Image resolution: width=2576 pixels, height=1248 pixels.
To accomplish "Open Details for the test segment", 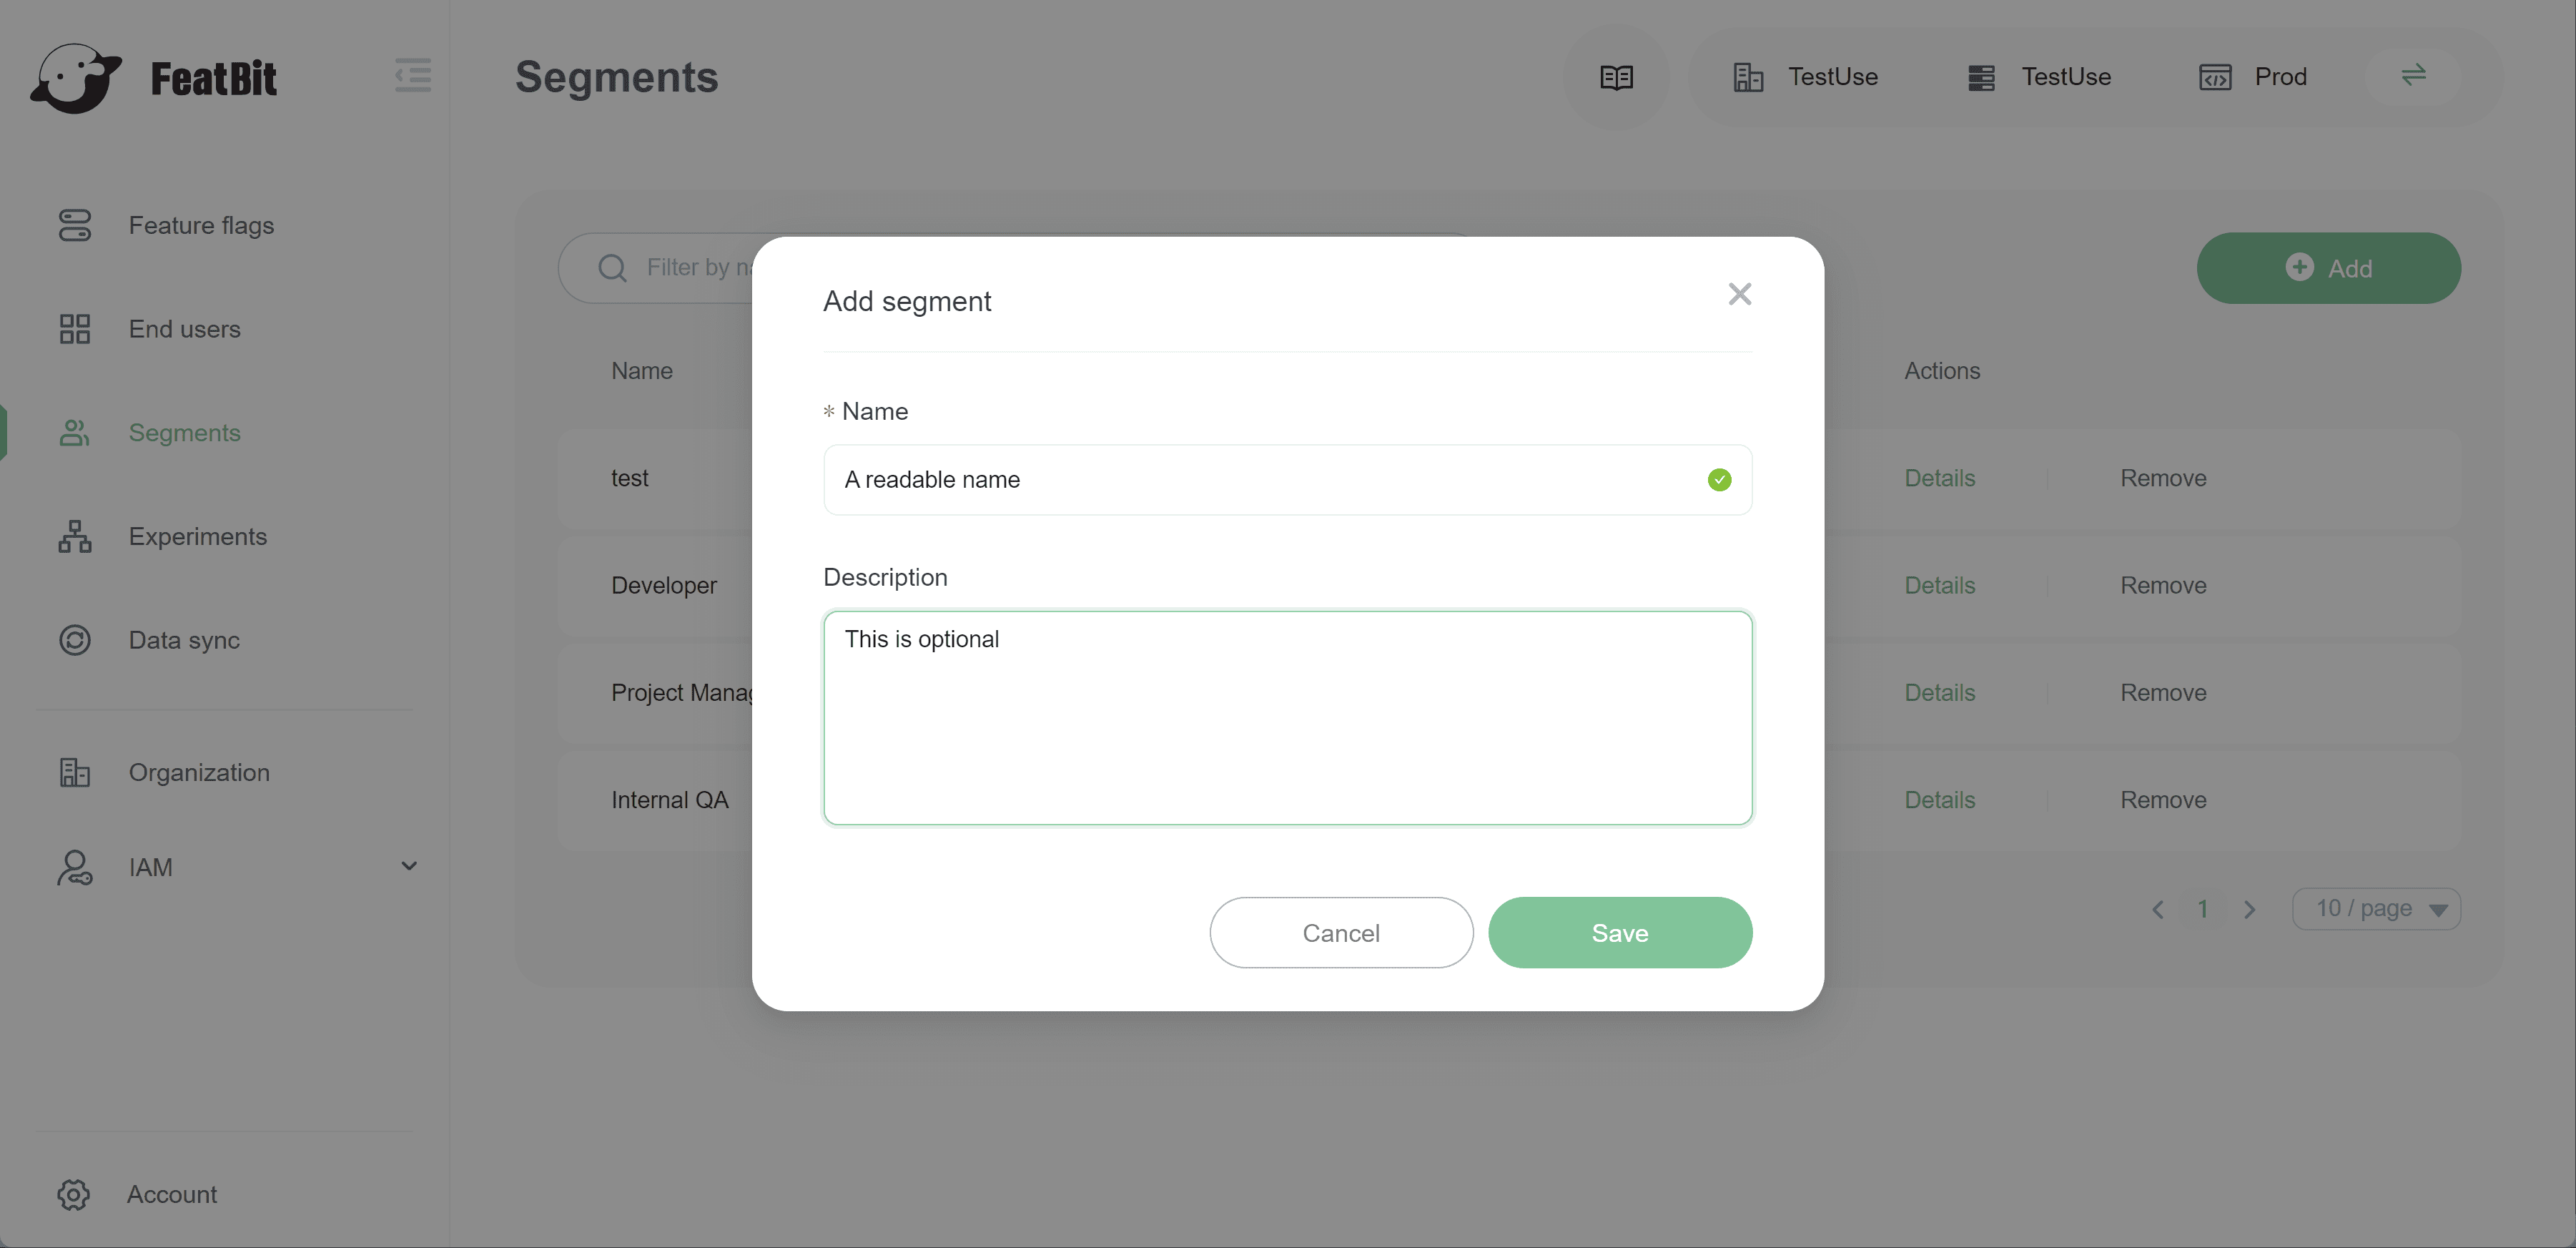I will tap(1939, 478).
